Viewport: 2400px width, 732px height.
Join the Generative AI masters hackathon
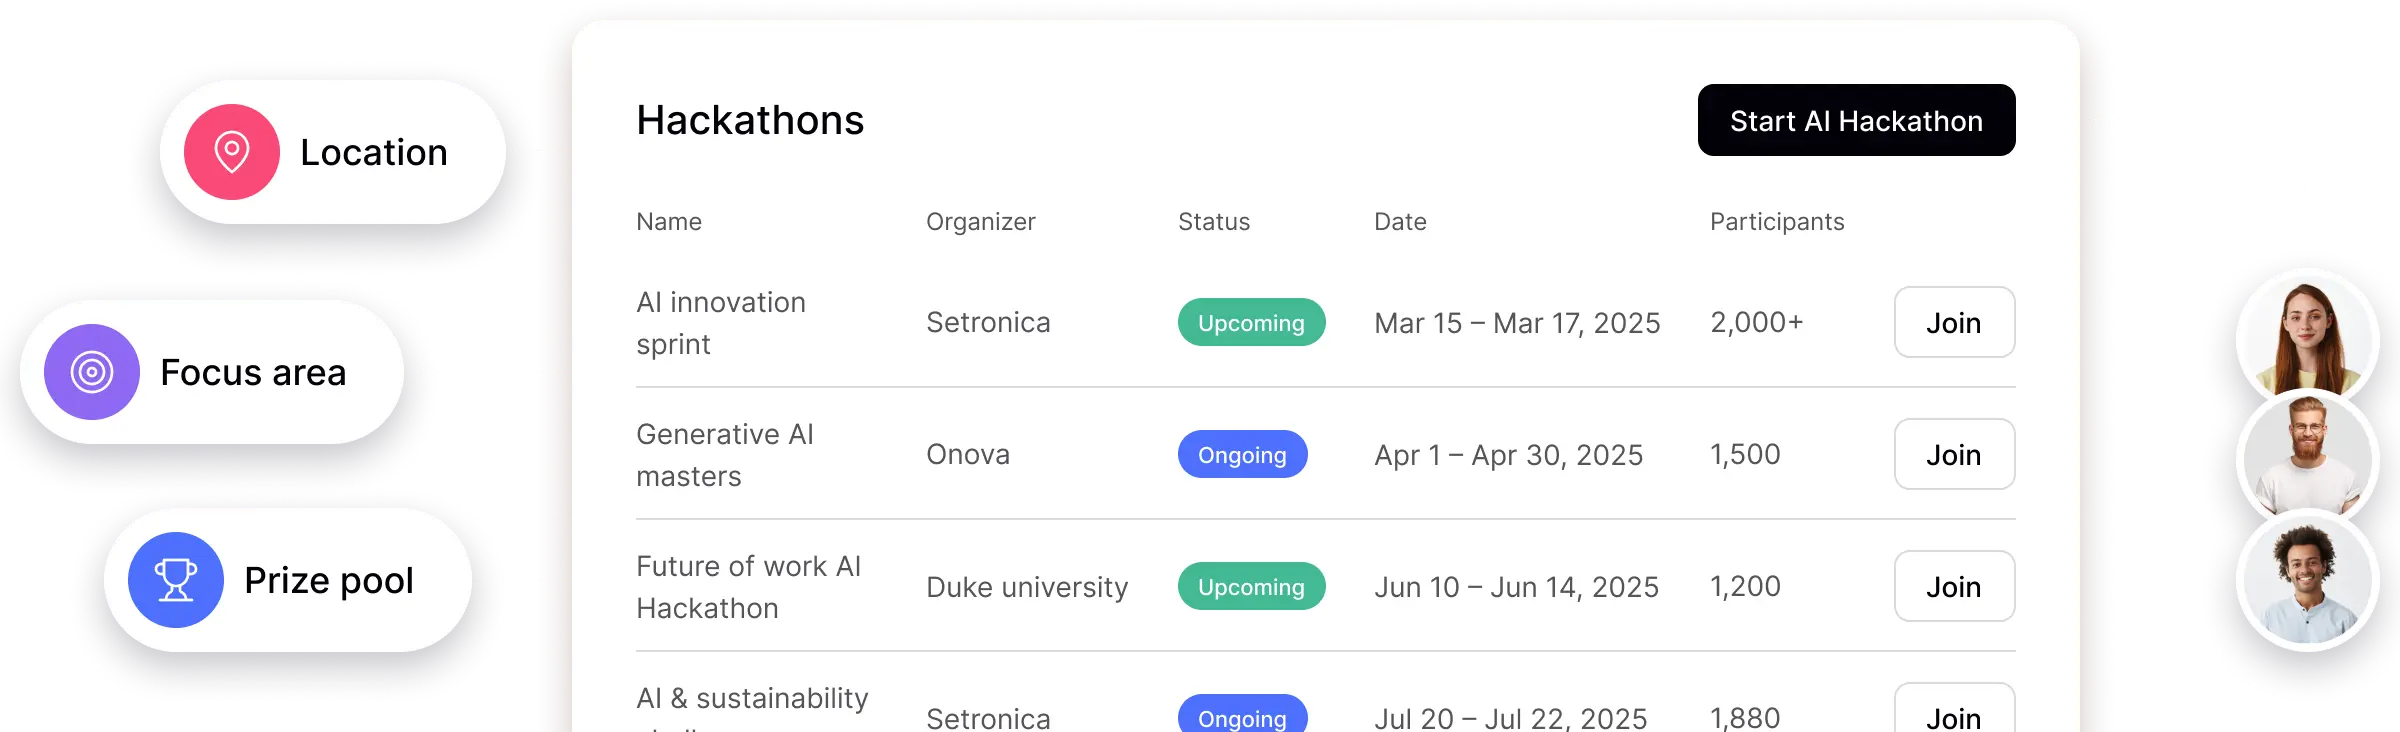(x=1953, y=454)
